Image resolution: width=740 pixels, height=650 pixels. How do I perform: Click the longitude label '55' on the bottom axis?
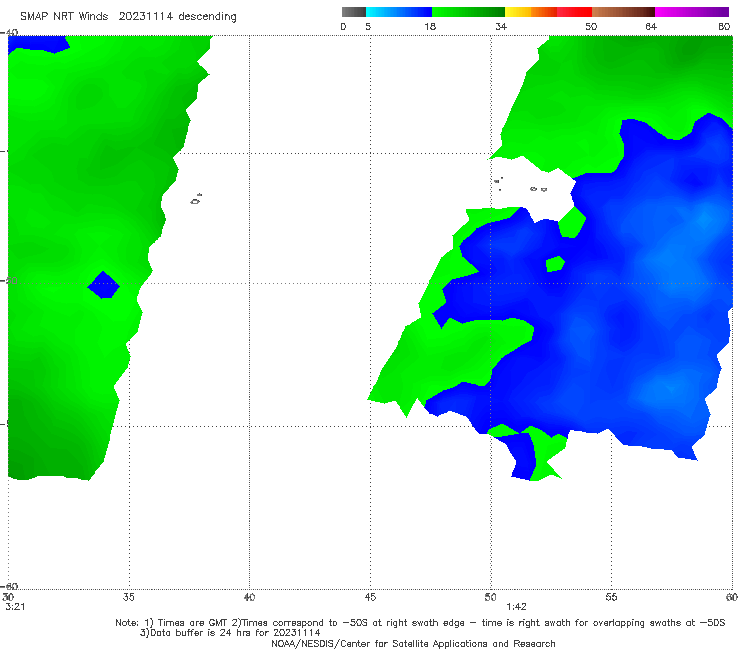611,597
